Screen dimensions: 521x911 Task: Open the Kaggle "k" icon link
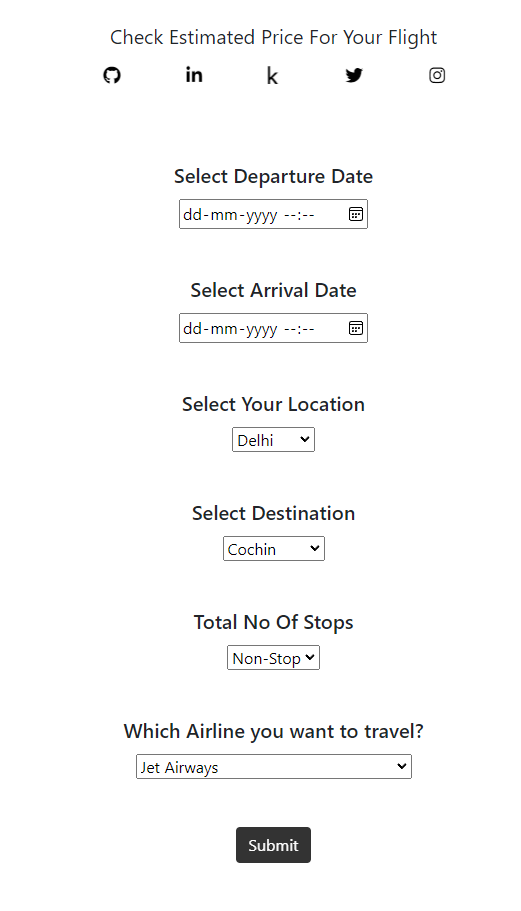(x=272, y=76)
